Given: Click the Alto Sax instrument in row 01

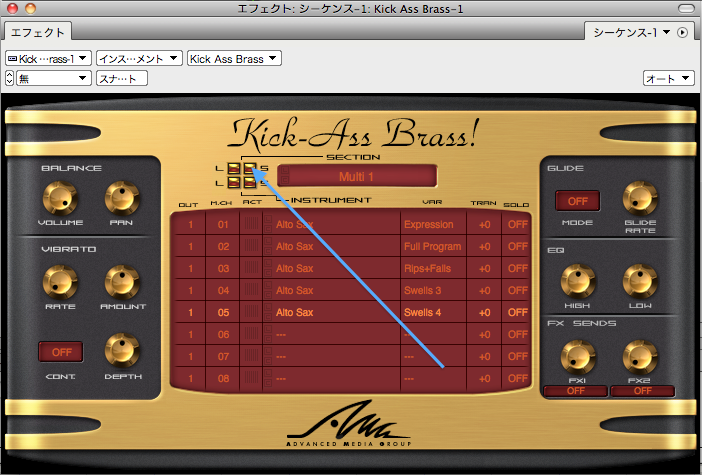Looking at the screenshot, I should click(x=294, y=224).
